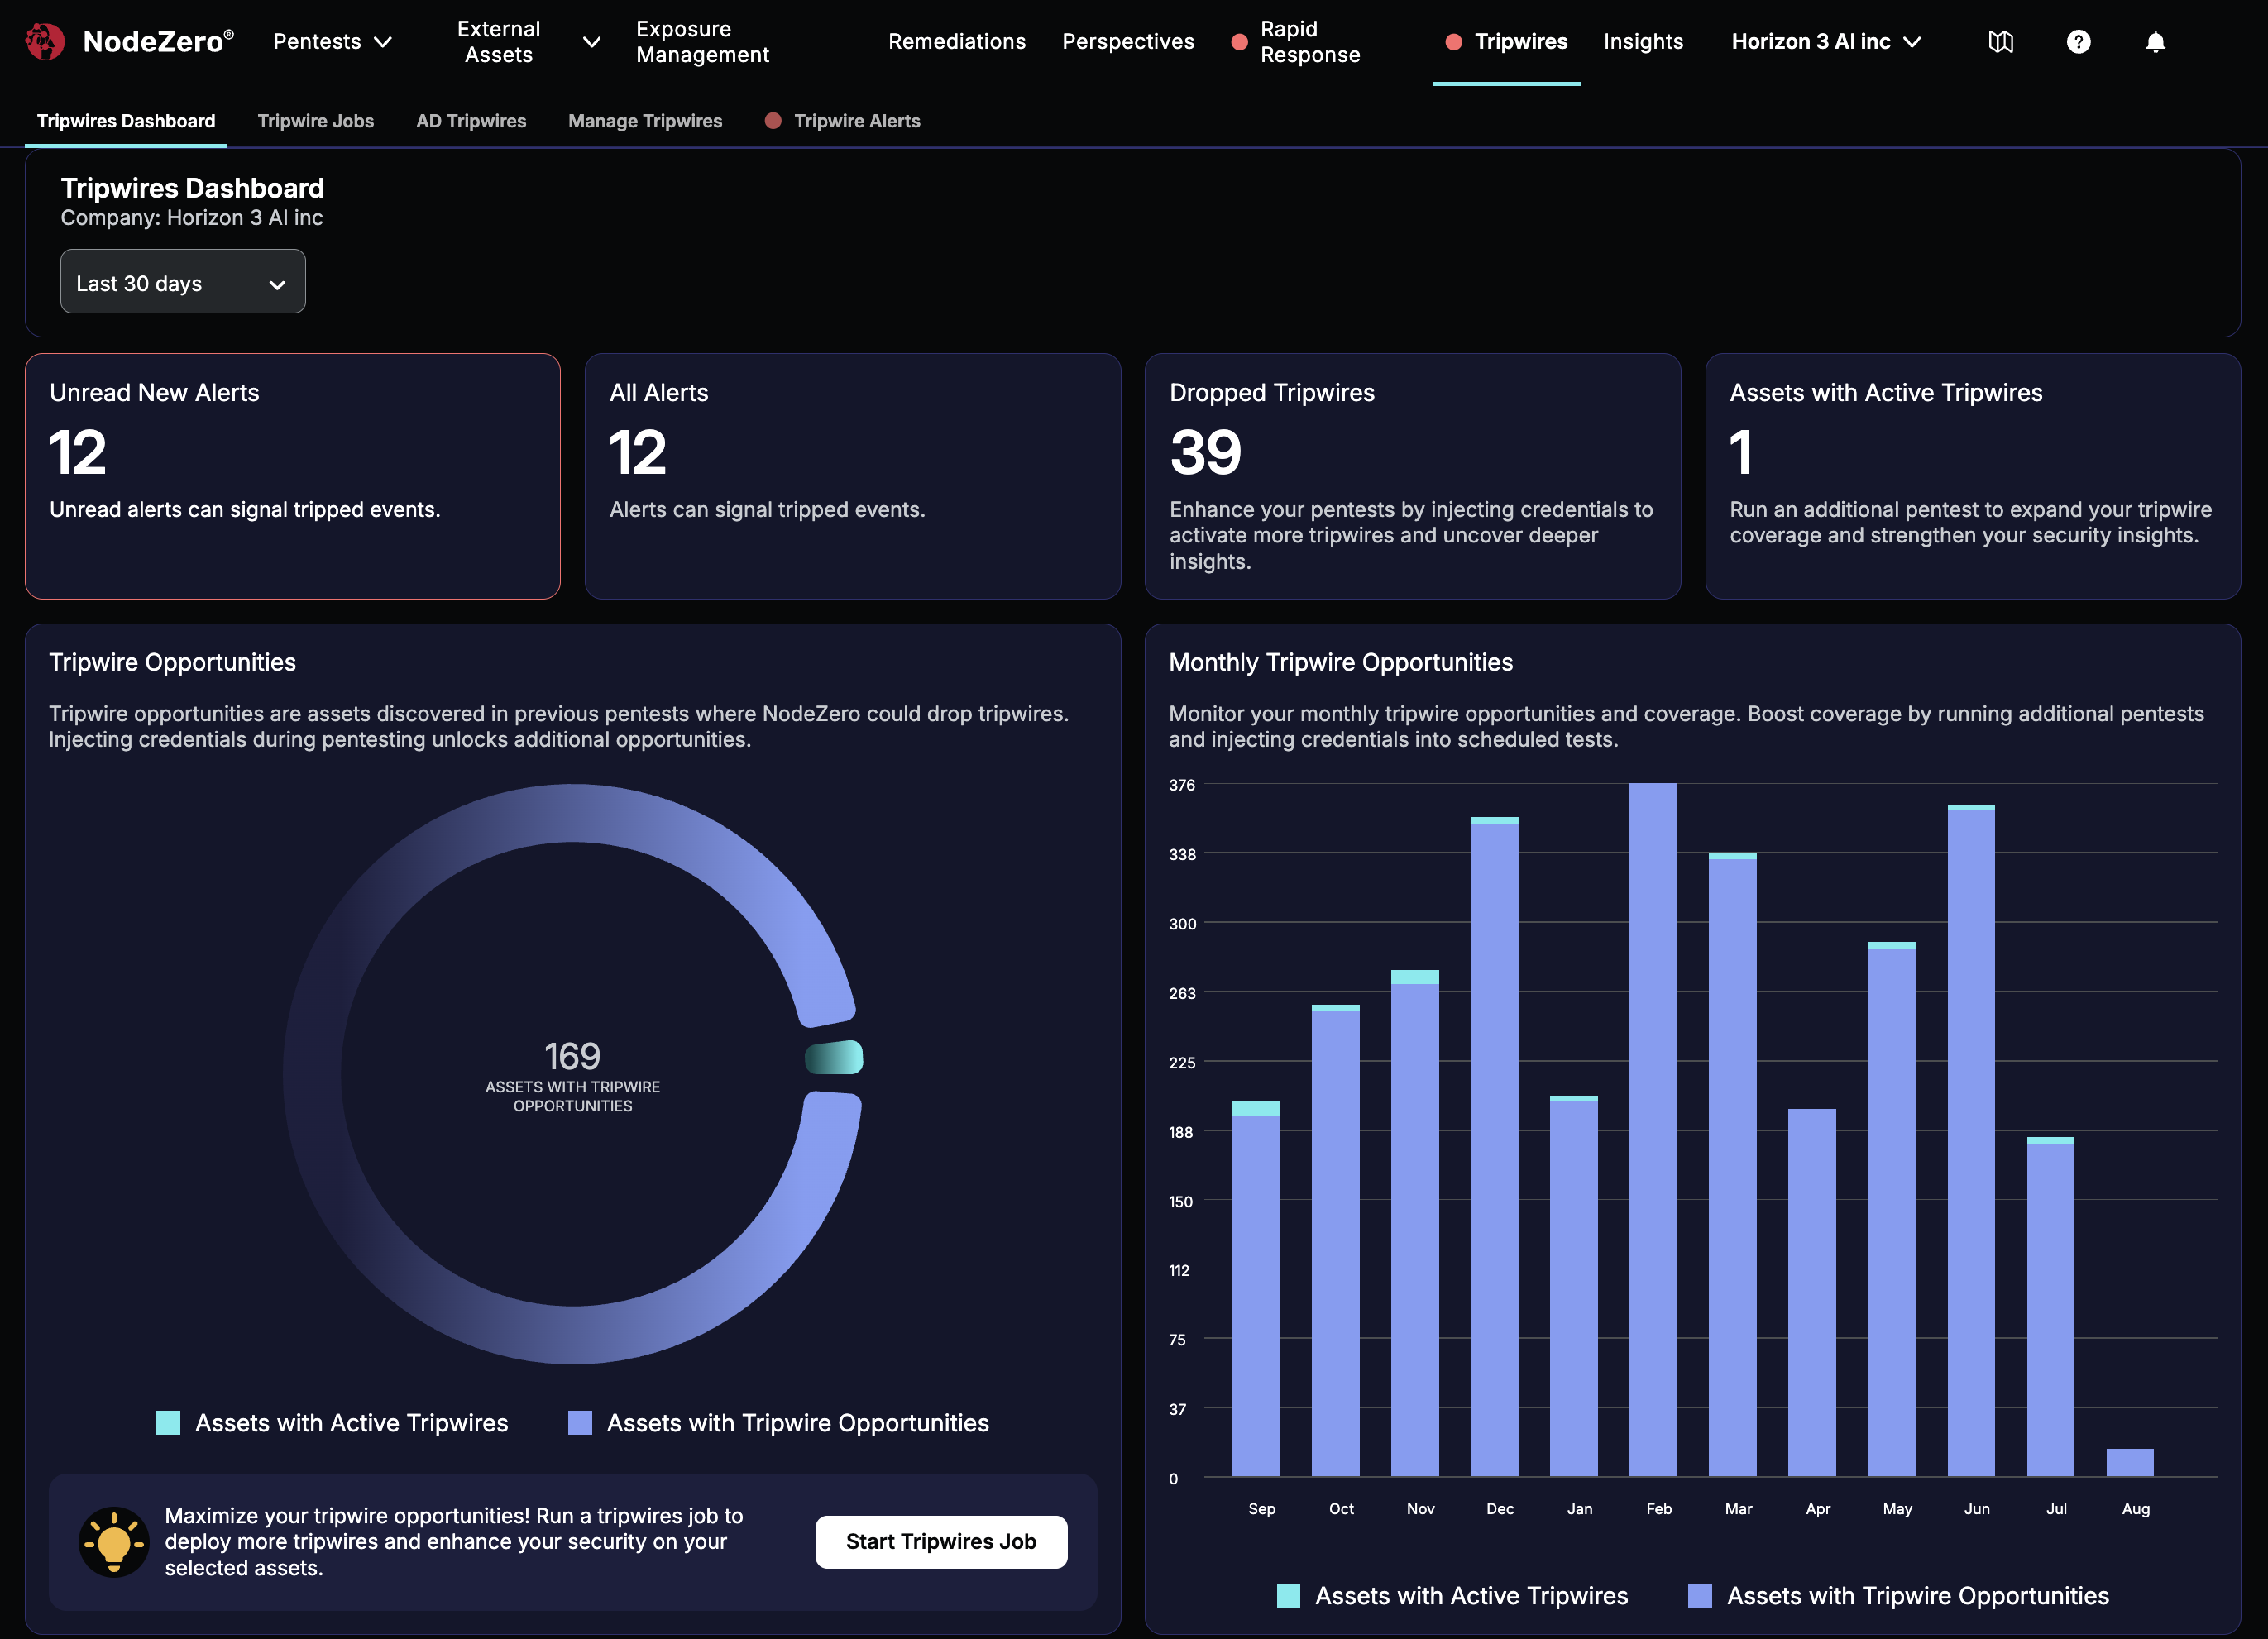Select the Dec bar in monthly chart
Image resolution: width=2268 pixels, height=1639 pixels.
[x=1494, y=1147]
